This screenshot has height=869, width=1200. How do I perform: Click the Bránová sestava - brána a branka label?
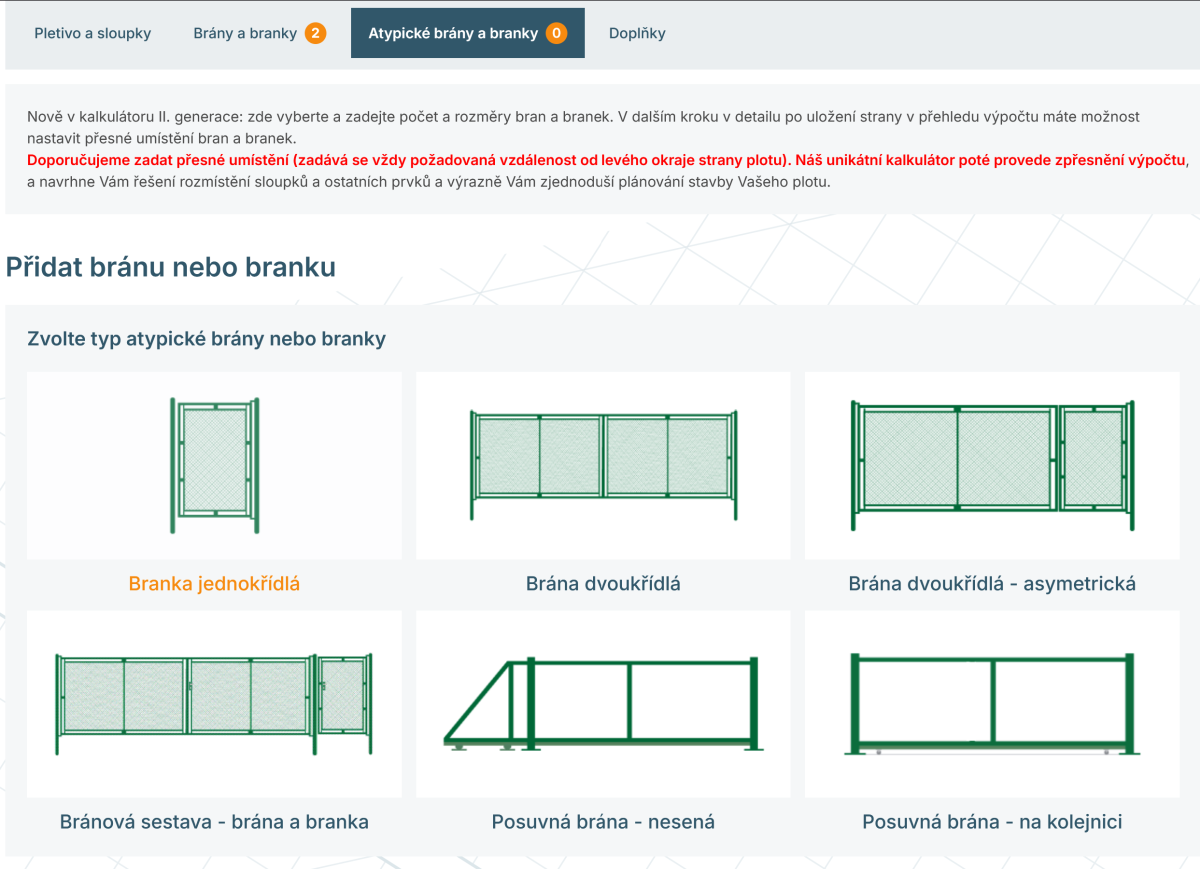tap(214, 822)
